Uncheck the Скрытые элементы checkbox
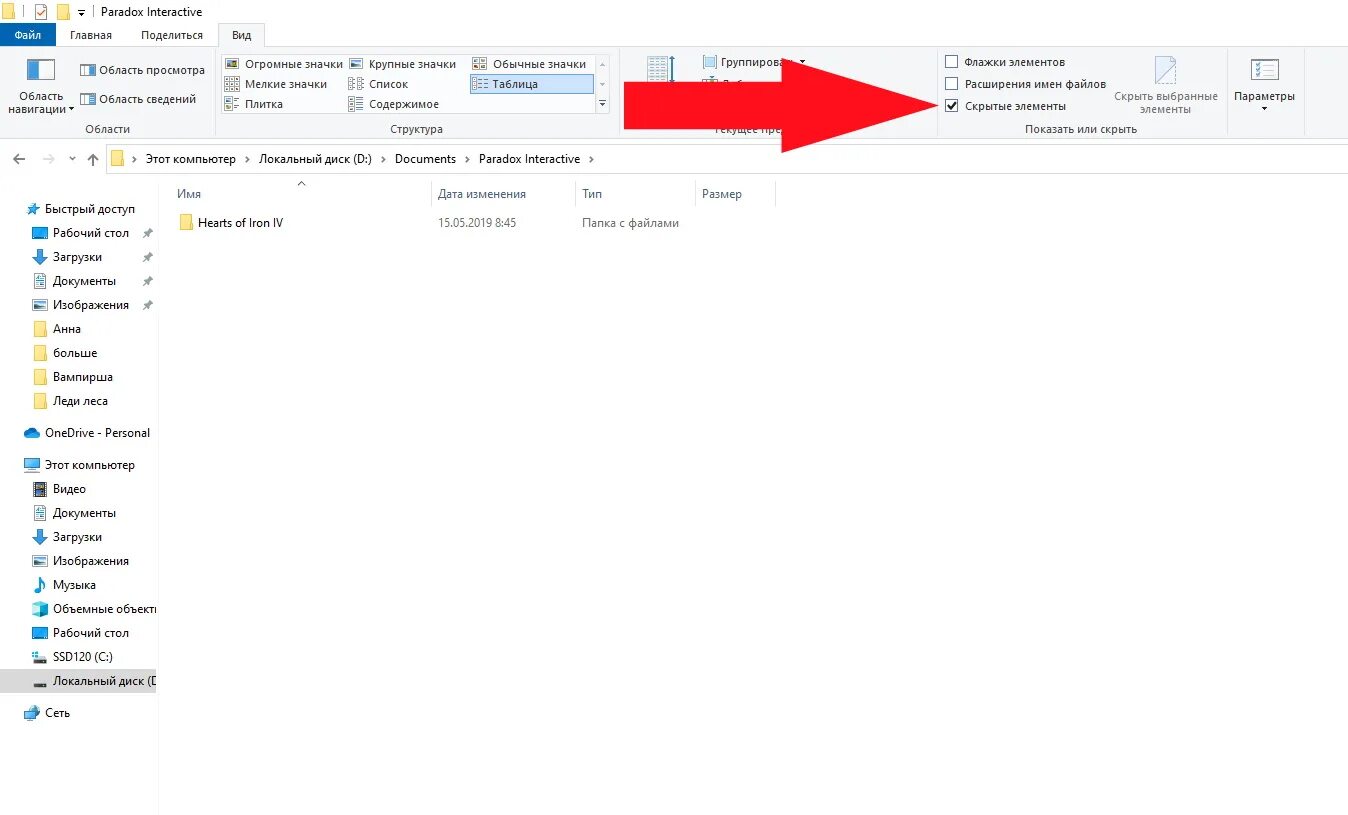This screenshot has width=1348, height=815. [x=952, y=106]
